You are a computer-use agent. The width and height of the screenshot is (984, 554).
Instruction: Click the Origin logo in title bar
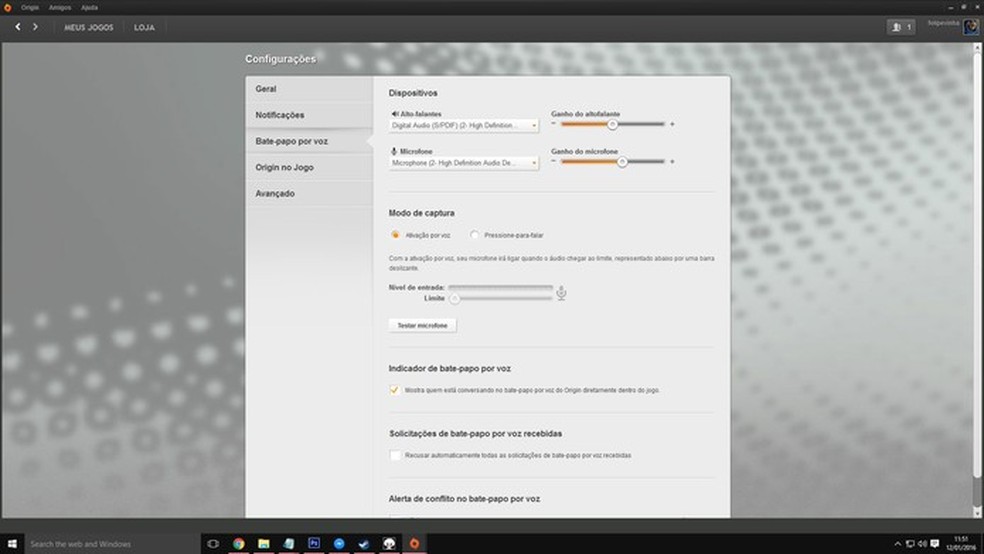pyautogui.click(x=8, y=8)
